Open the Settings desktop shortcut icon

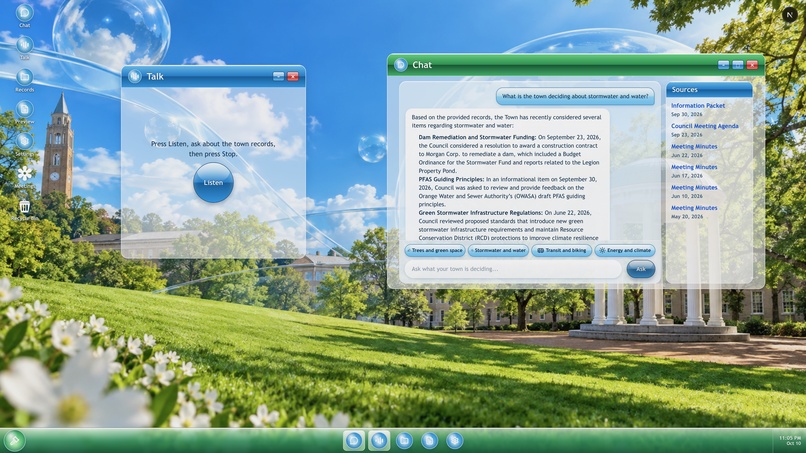pyautogui.click(x=24, y=141)
